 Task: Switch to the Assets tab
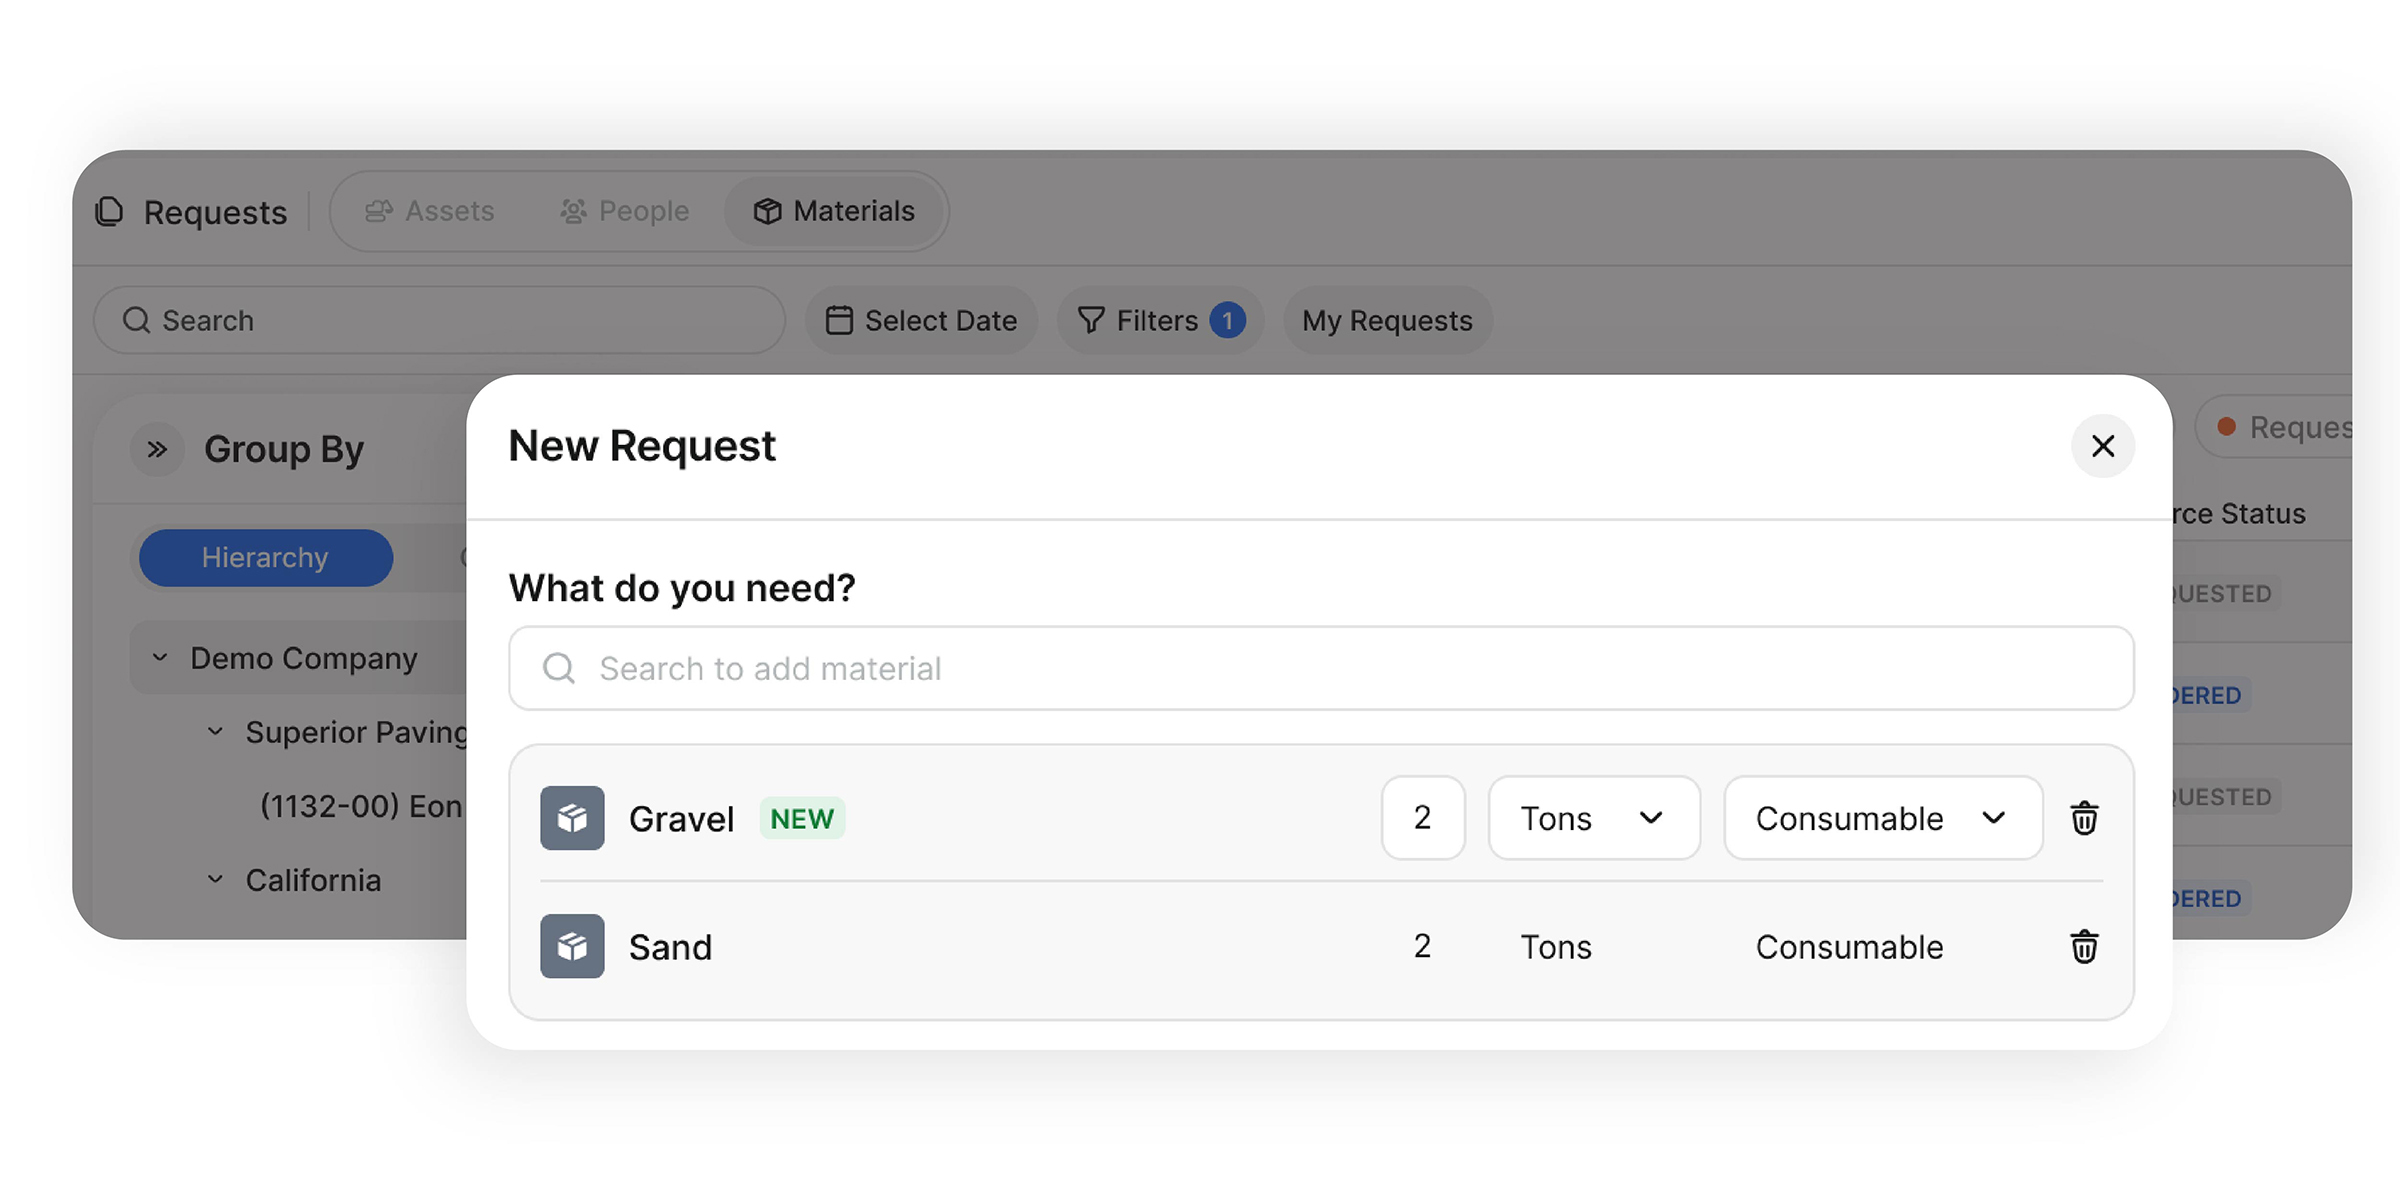click(430, 211)
